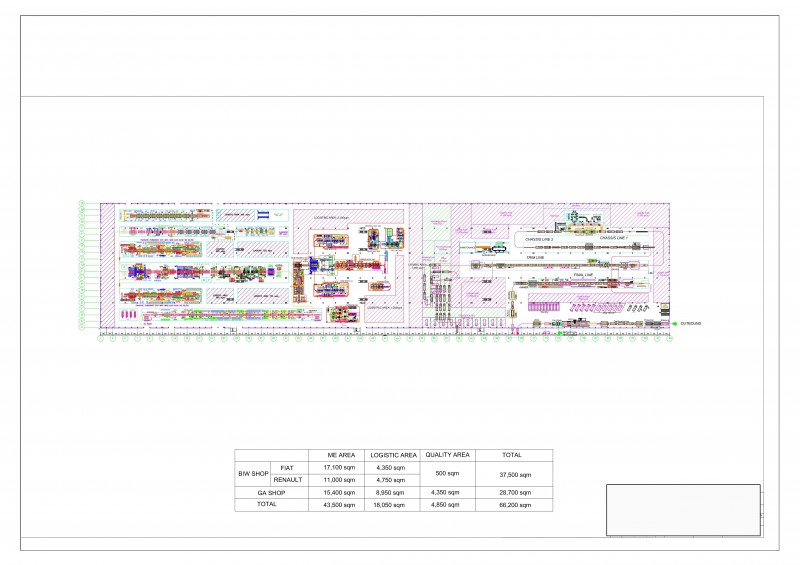Click the 8,950 sqm GA logistic cell
Viewport: 800px width, 565px height.
pos(390,493)
